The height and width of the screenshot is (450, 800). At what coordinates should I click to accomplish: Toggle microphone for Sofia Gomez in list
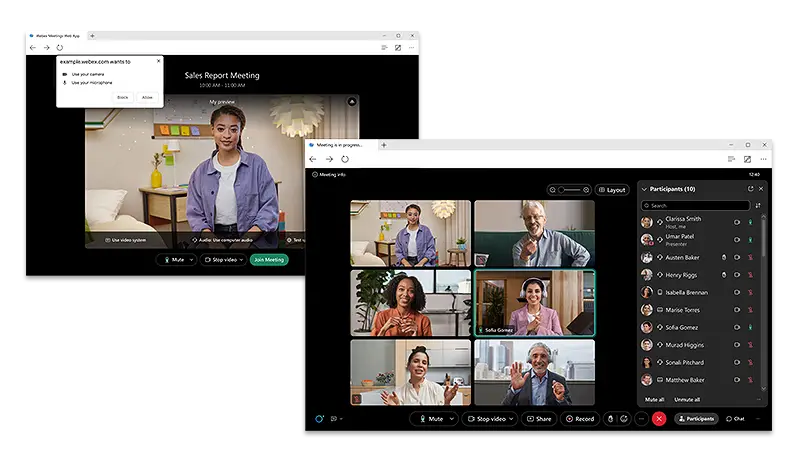[x=751, y=327]
